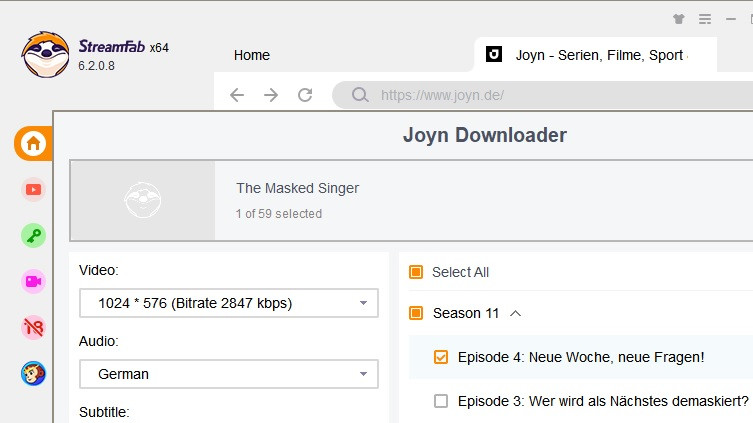This screenshot has width=753, height=423.
Task: Reload the current Joyn page
Action: pyautogui.click(x=306, y=95)
